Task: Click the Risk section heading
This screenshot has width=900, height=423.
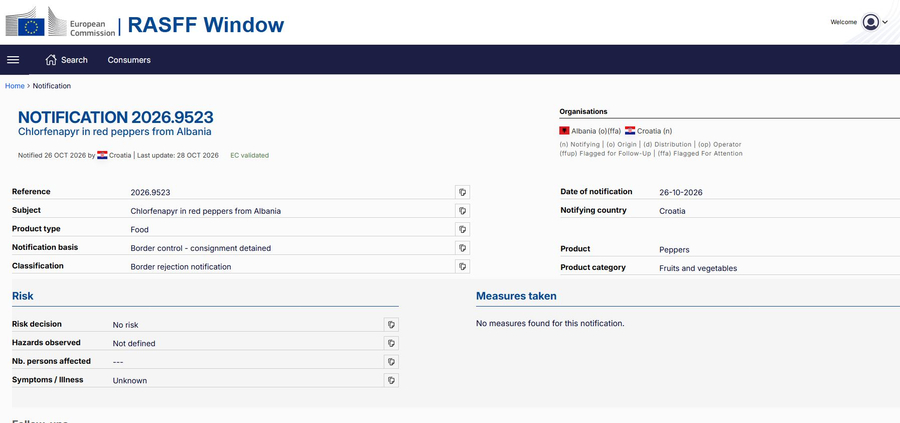Action: point(22,296)
